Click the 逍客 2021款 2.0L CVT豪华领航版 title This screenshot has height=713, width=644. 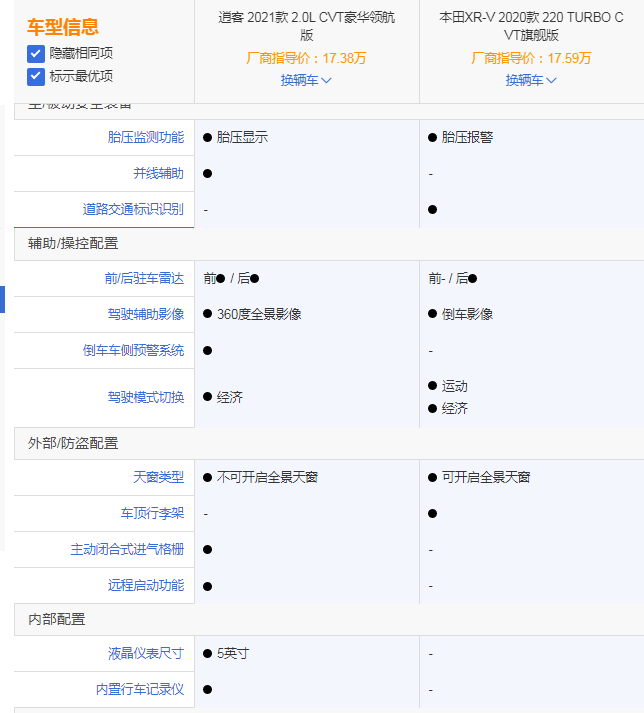coord(307,26)
